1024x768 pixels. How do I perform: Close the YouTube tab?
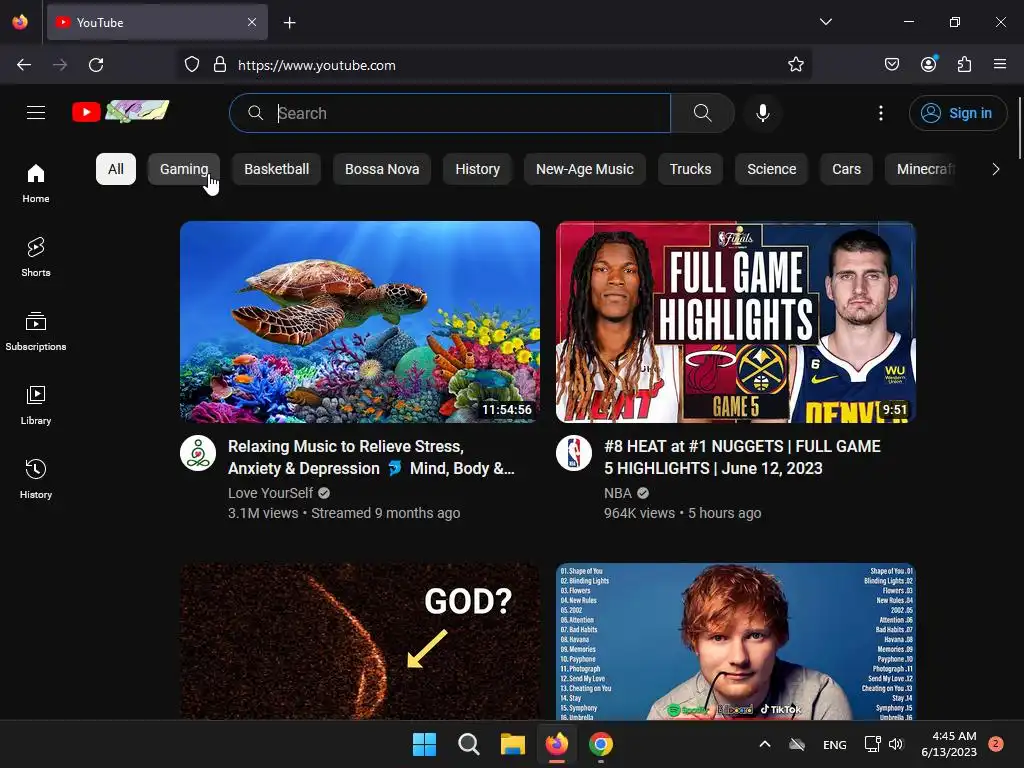[x=252, y=22]
